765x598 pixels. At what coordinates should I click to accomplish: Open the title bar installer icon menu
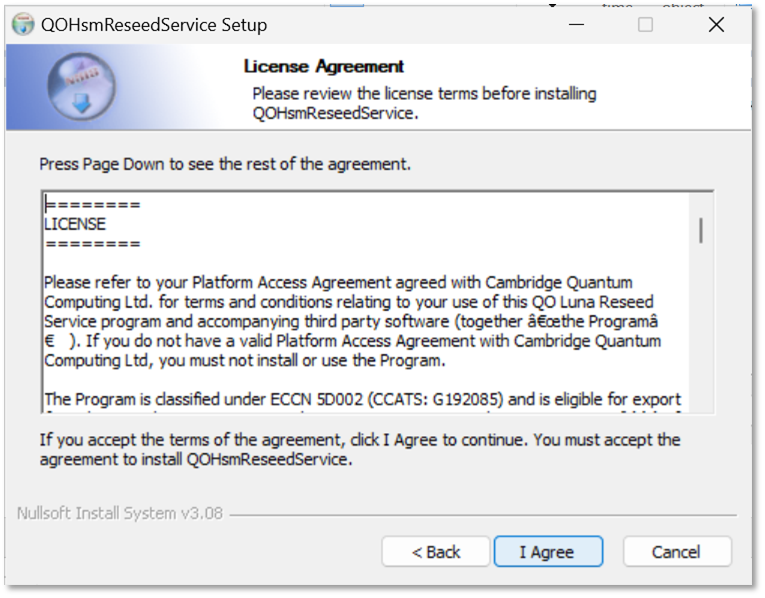point(22,25)
